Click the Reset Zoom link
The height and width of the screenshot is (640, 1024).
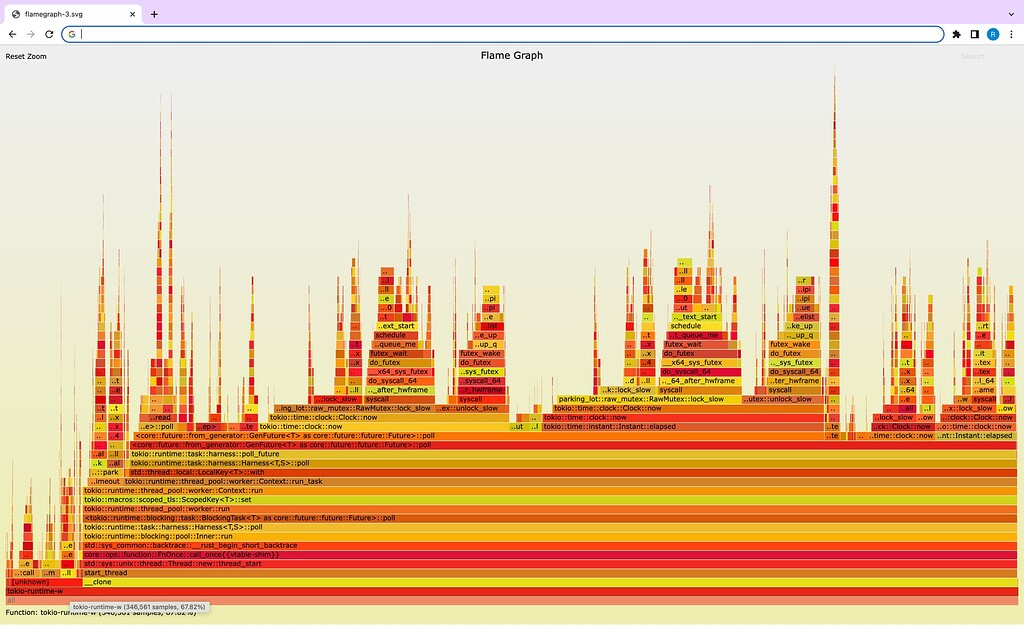(x=25, y=57)
